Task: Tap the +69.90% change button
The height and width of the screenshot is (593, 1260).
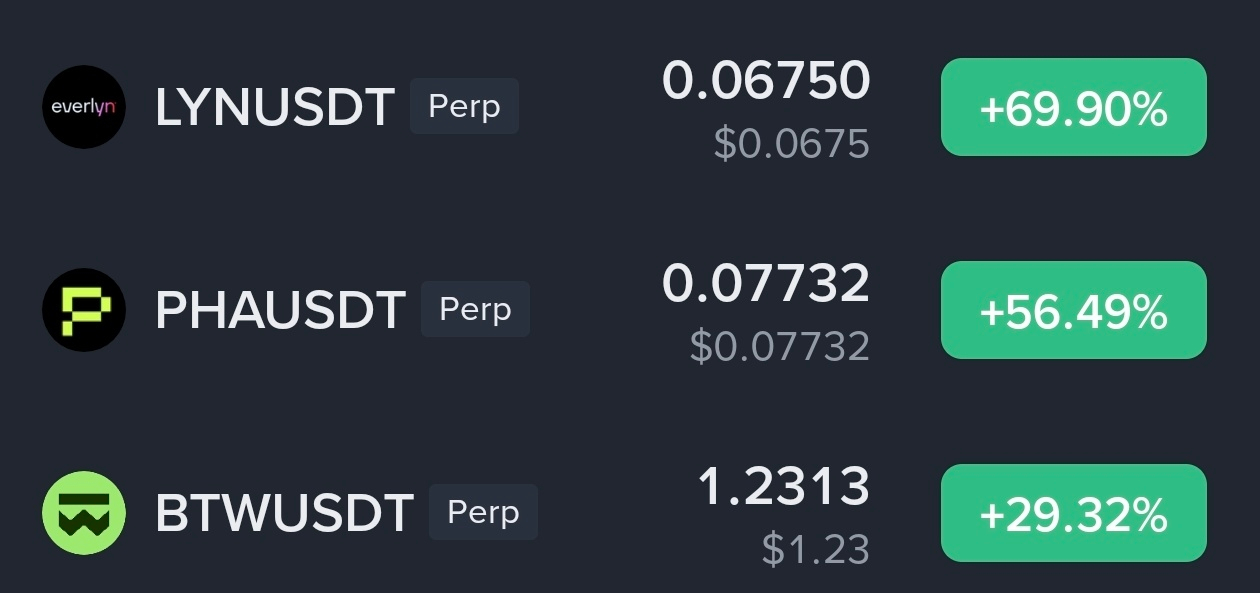Action: point(1074,107)
